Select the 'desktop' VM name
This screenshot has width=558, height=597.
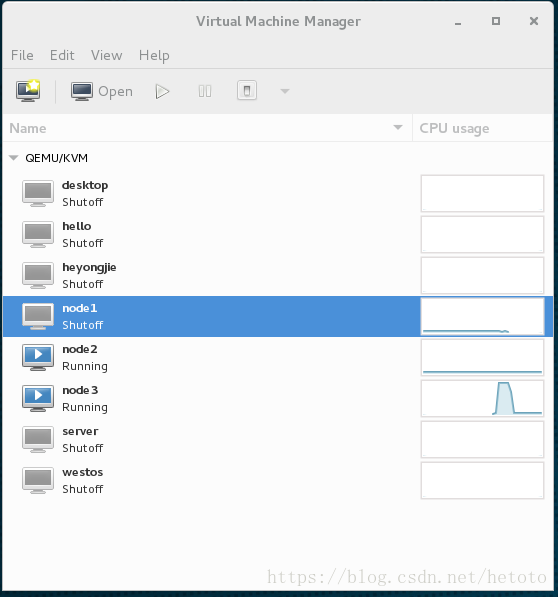click(x=85, y=185)
